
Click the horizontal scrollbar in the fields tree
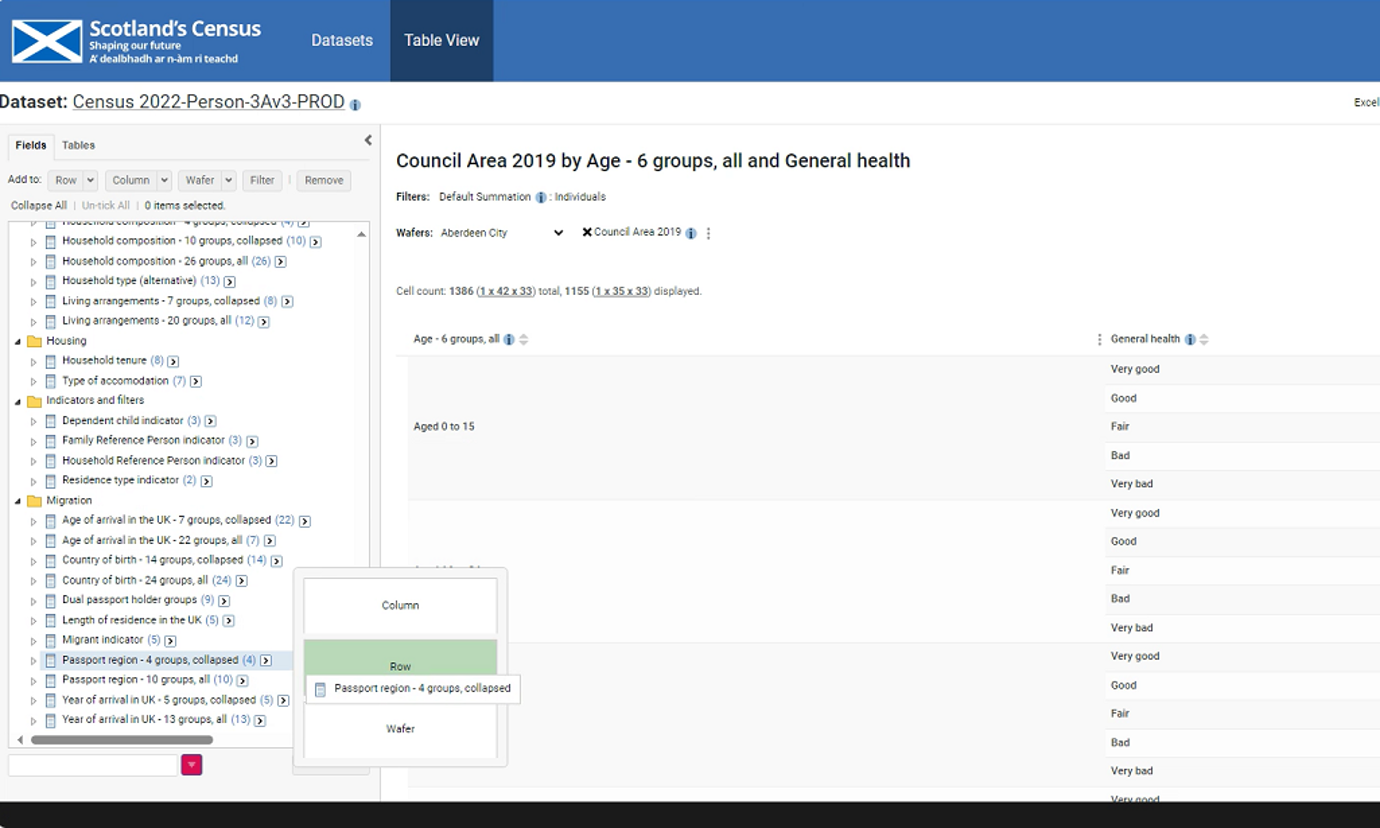pos(122,741)
